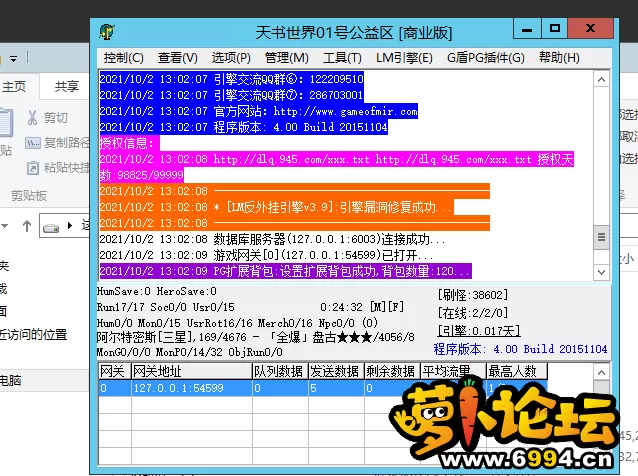Click the LM反外挂引擎v3.9 log line

[x=277, y=207]
